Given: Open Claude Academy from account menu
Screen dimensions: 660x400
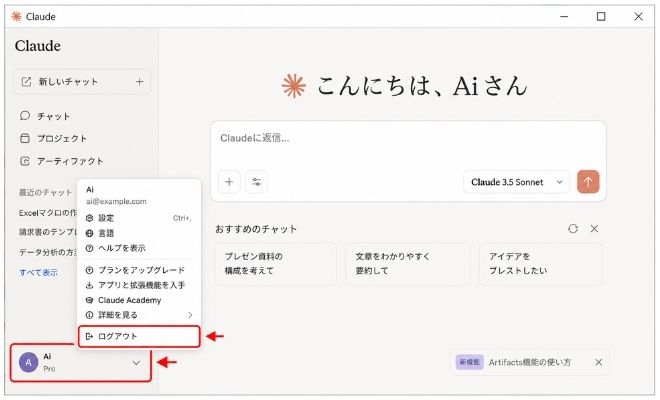Looking at the screenshot, I should (x=139, y=300).
